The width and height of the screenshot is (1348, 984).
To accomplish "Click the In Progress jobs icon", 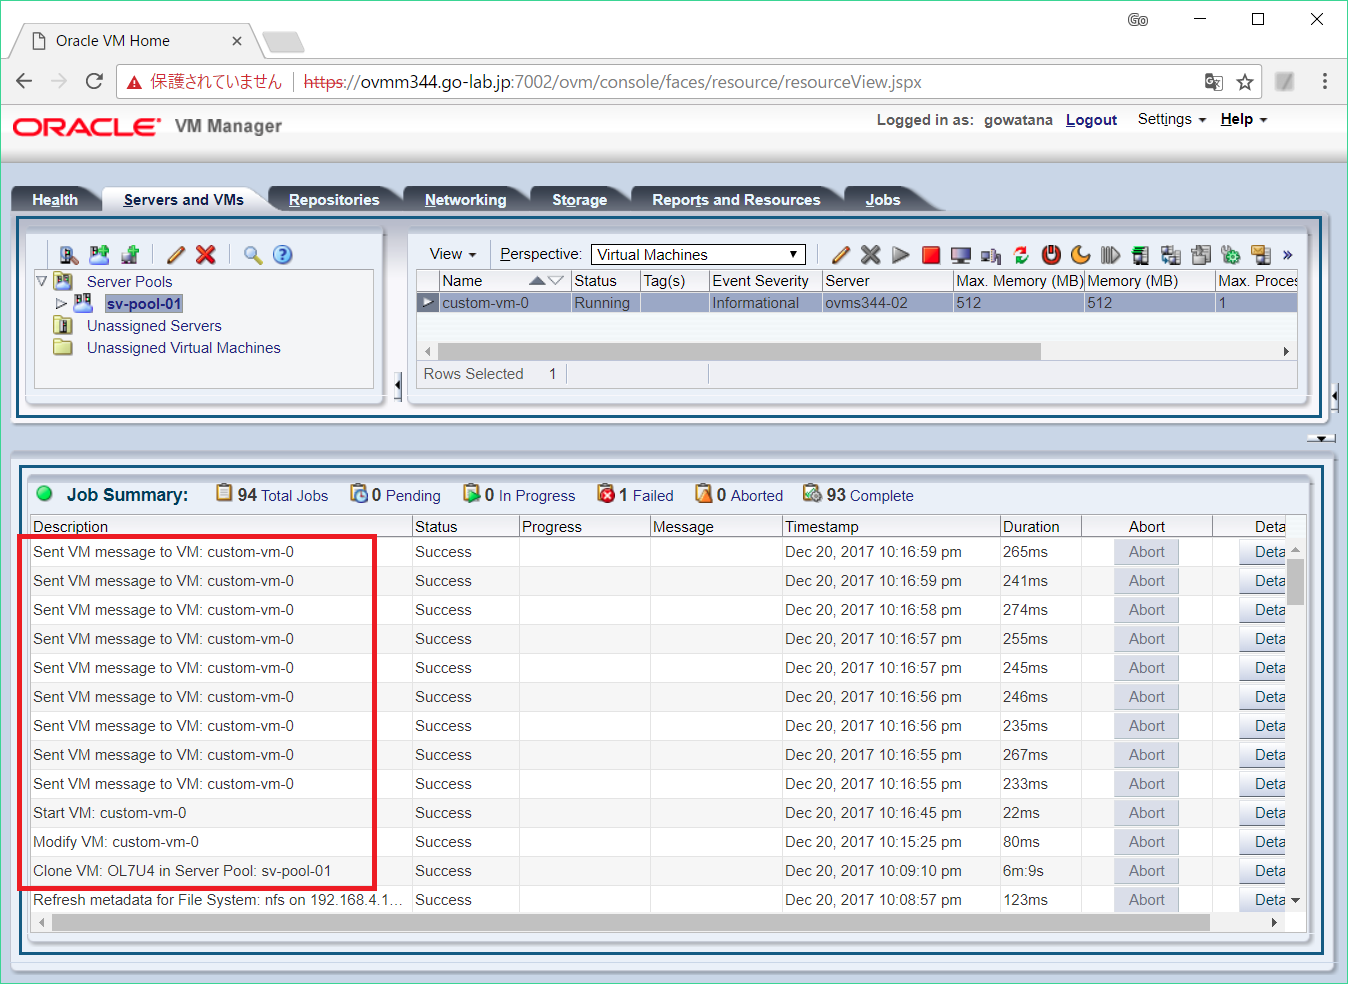I will (472, 493).
